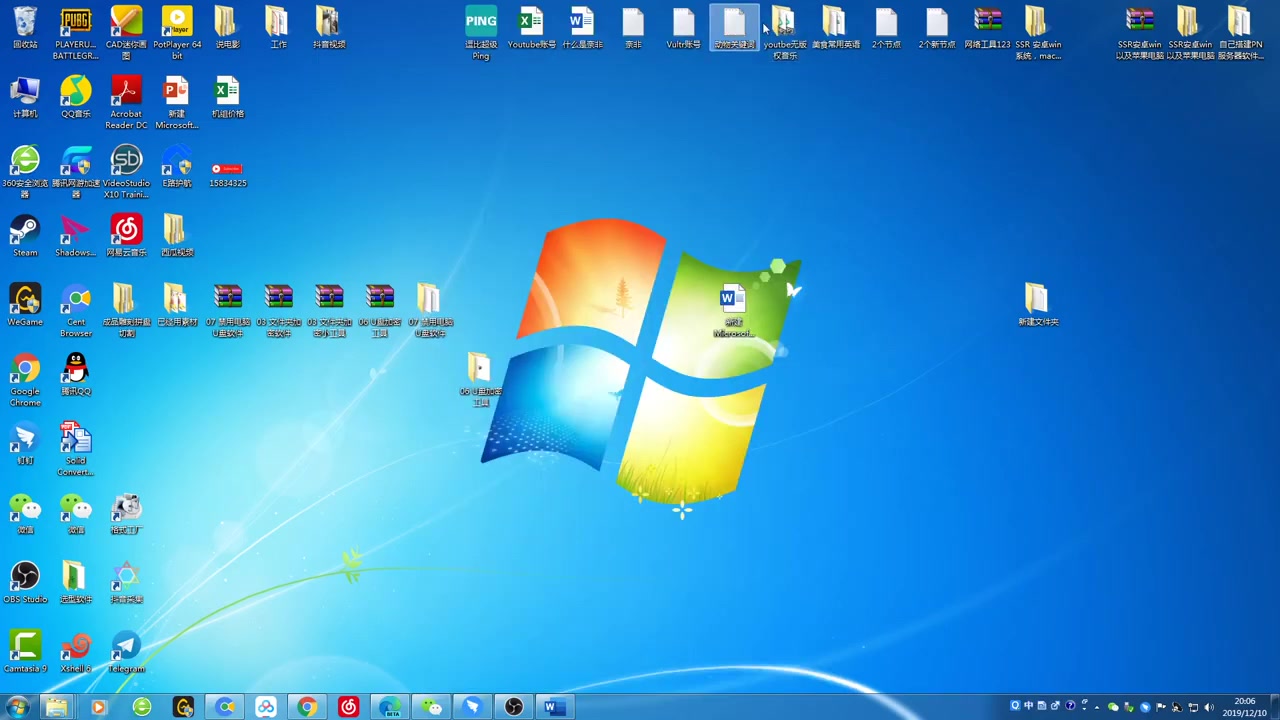Launch Telegram desktop shortcut

point(126,652)
